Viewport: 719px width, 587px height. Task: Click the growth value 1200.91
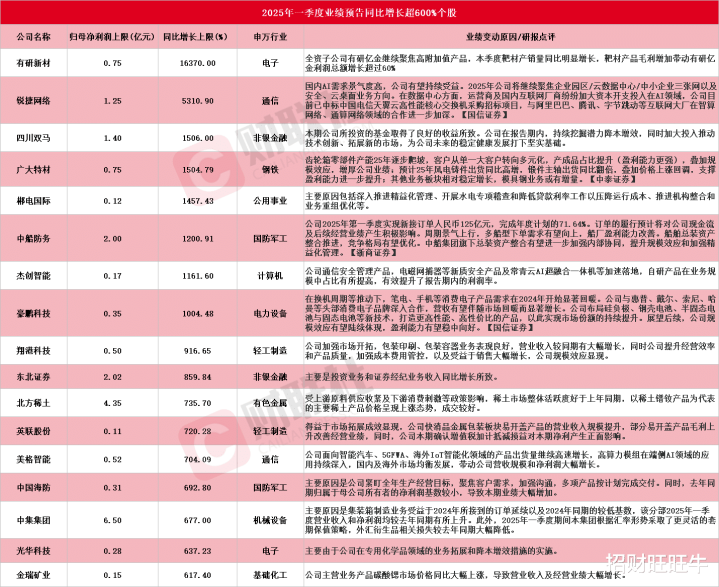tap(198, 238)
